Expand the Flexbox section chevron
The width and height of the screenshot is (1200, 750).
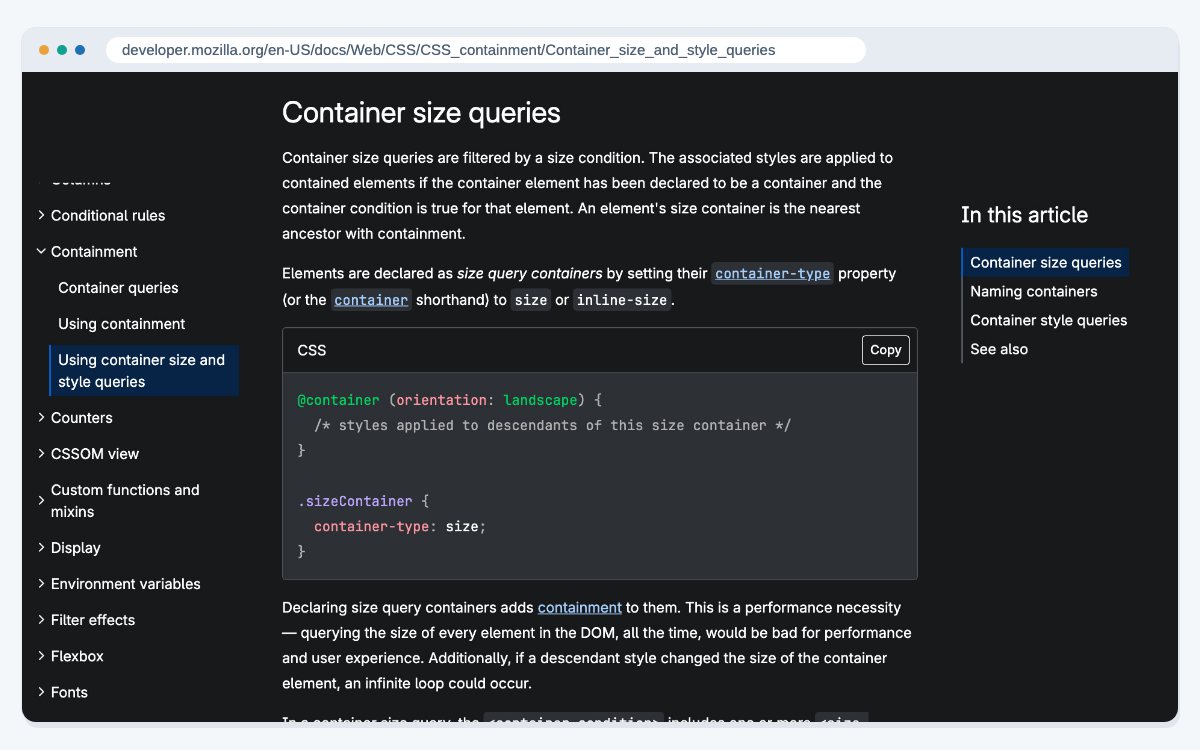[41, 655]
